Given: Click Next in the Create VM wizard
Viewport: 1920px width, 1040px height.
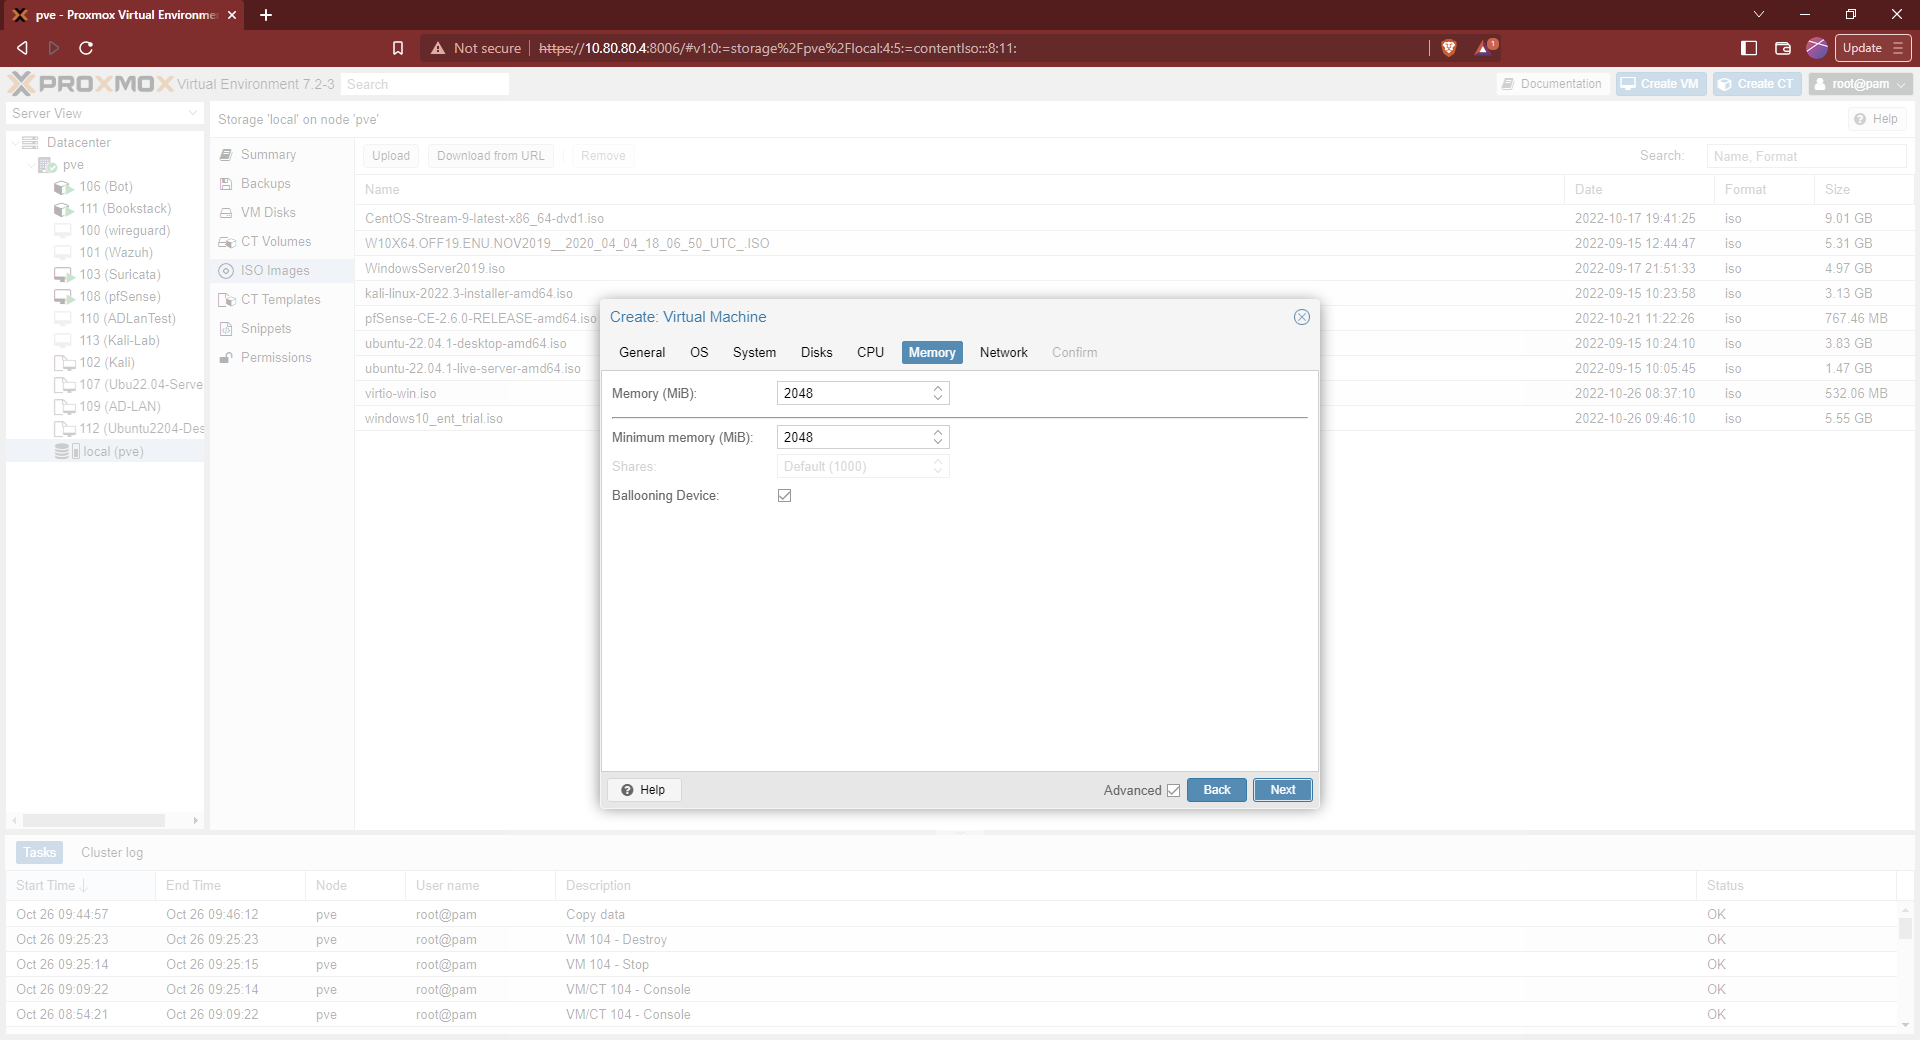Looking at the screenshot, I should coord(1282,790).
